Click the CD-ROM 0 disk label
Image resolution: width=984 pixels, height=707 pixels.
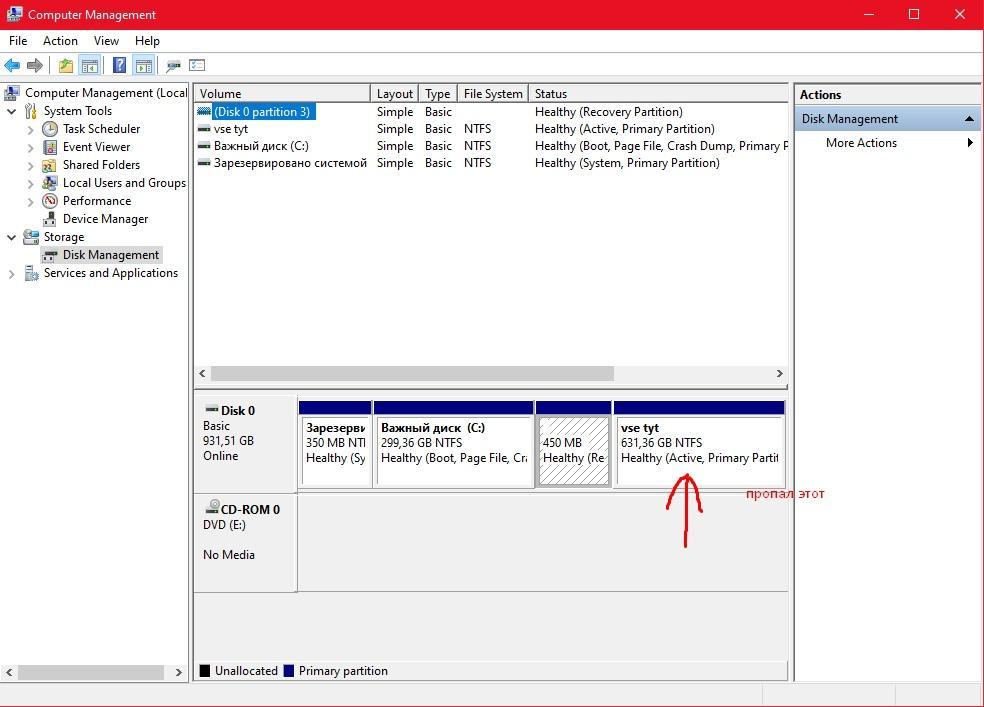point(249,510)
